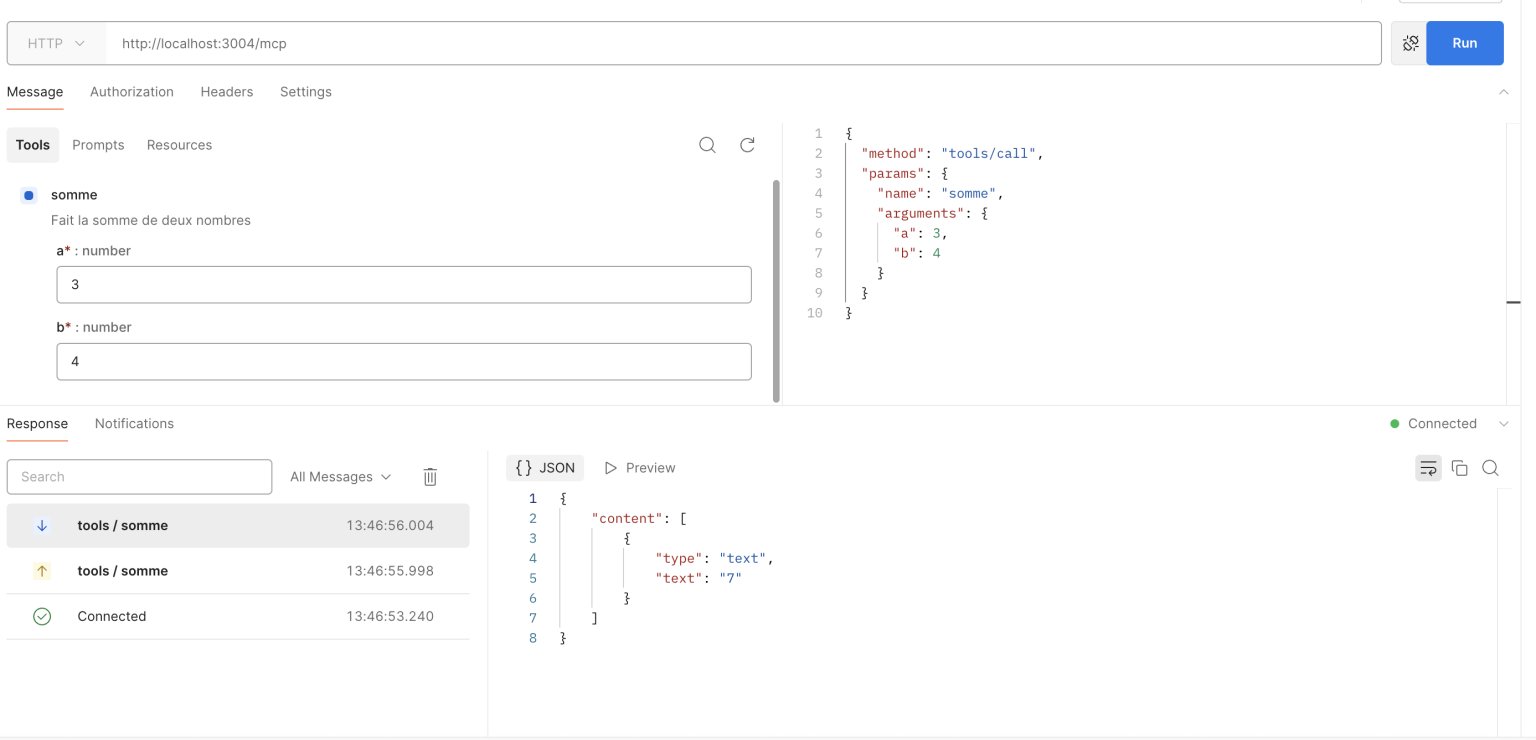This screenshot has height=740, width=1536.
Task: Toggle word wrap in response viewer
Action: [1428, 468]
